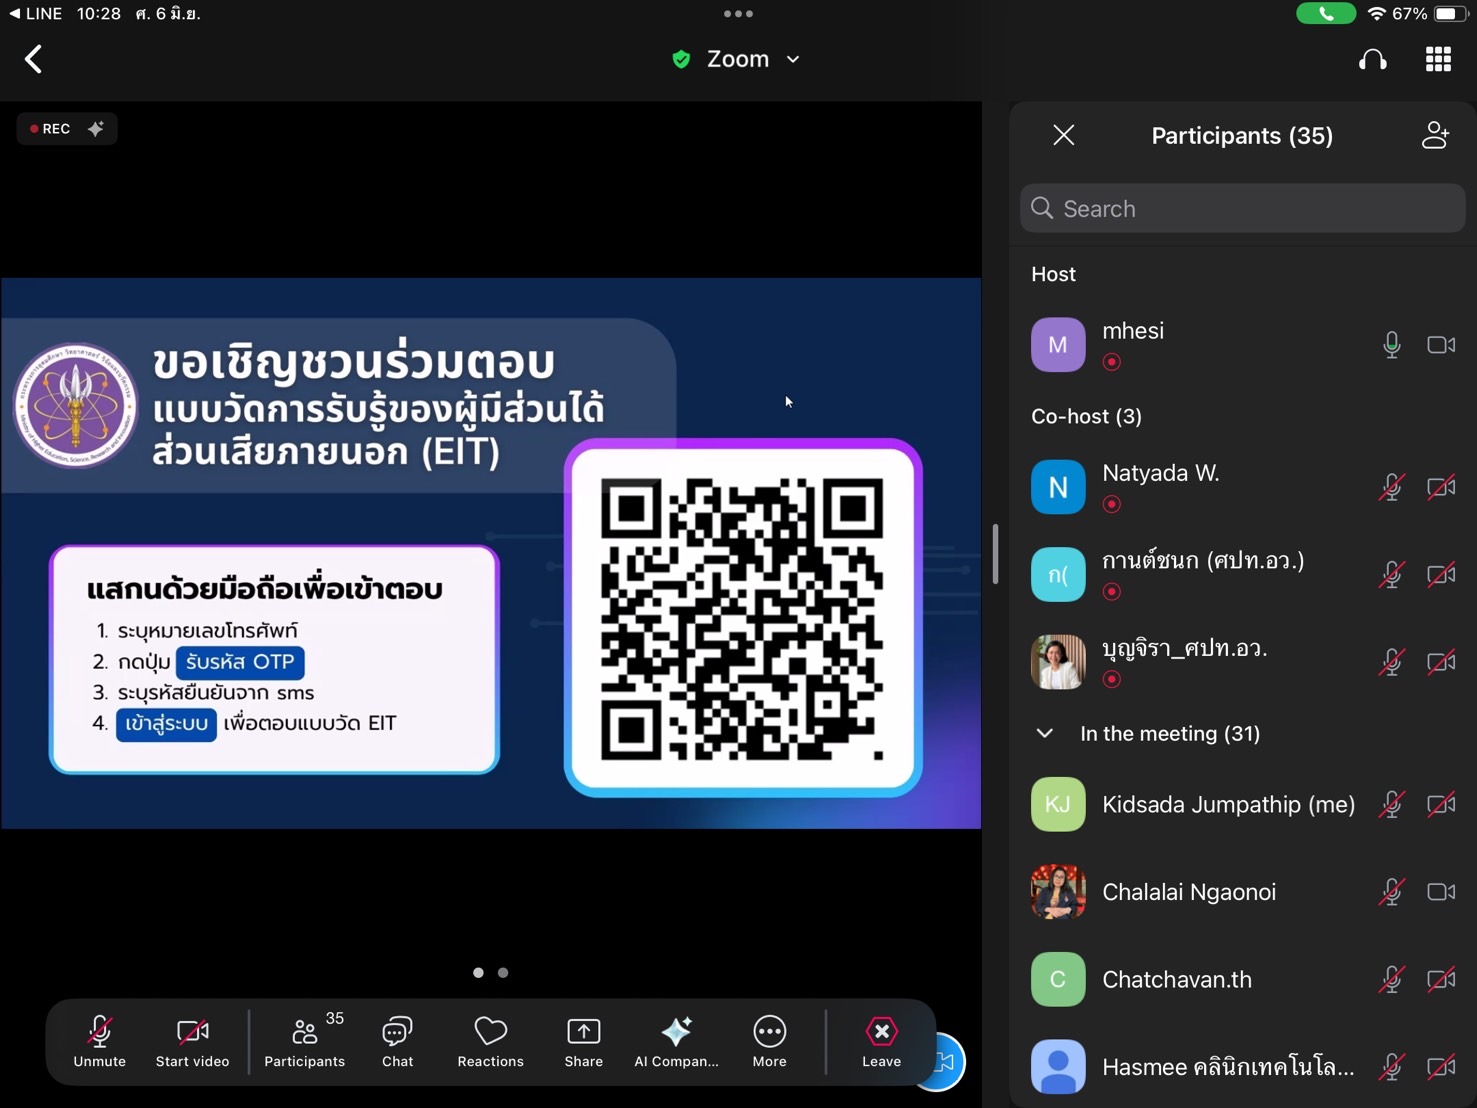1477x1108 pixels.
Task: Toggle Natyada W.'s muted microphone
Action: (x=1391, y=487)
